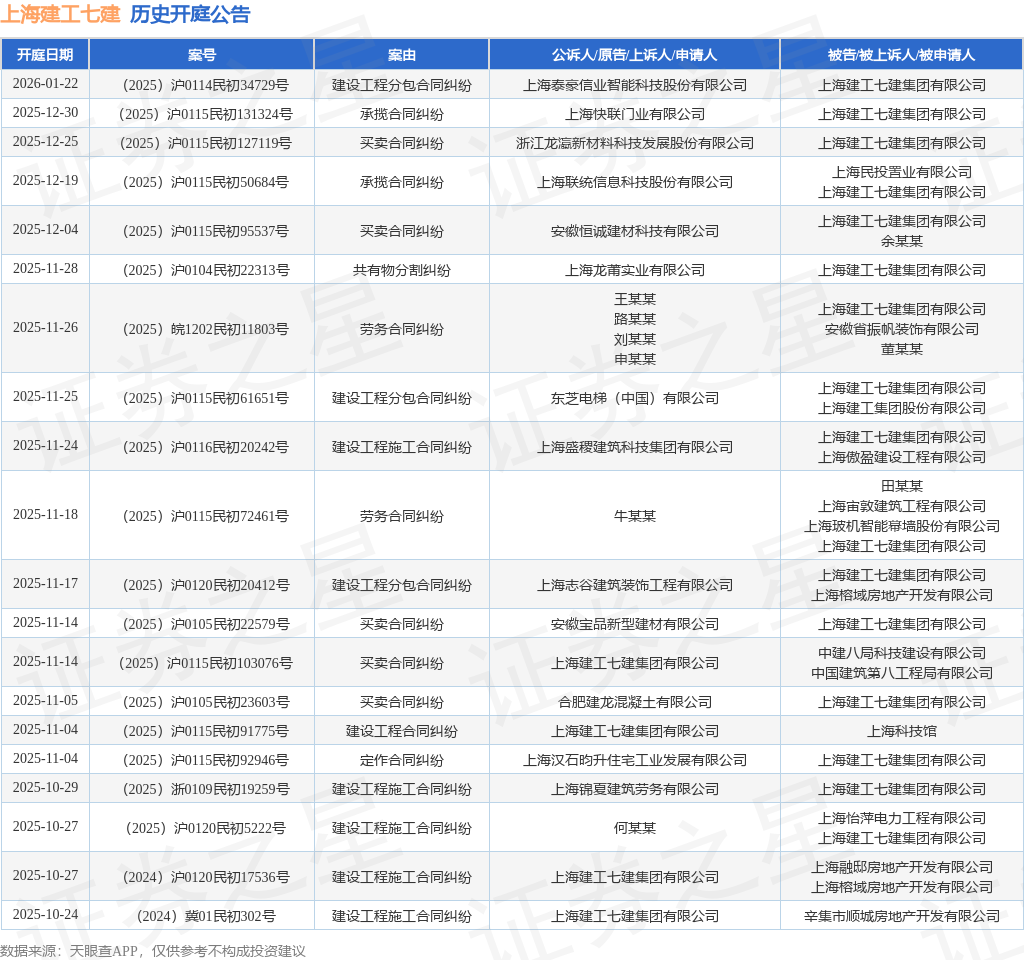Click date 2025-12-25
The height and width of the screenshot is (960, 1024).
coord(45,142)
